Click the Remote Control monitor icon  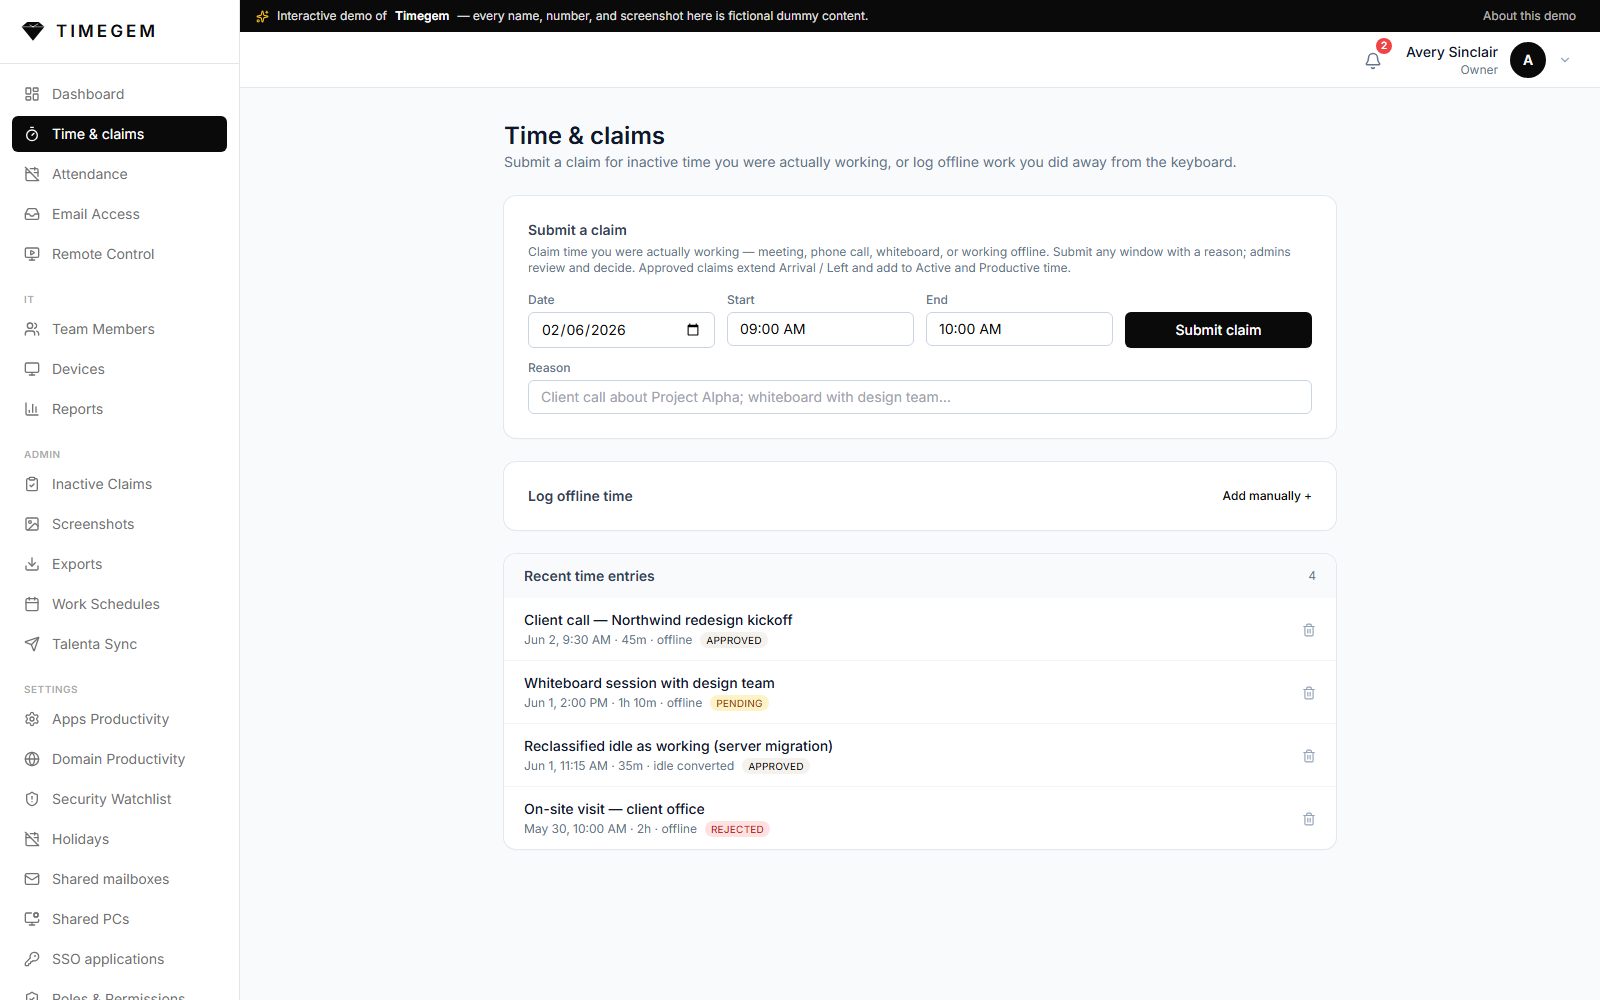click(x=32, y=254)
